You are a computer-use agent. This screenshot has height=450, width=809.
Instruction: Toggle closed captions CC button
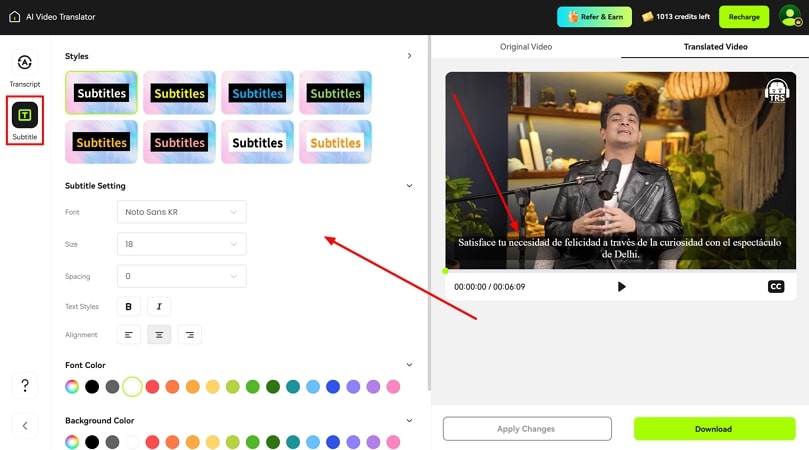[775, 287]
